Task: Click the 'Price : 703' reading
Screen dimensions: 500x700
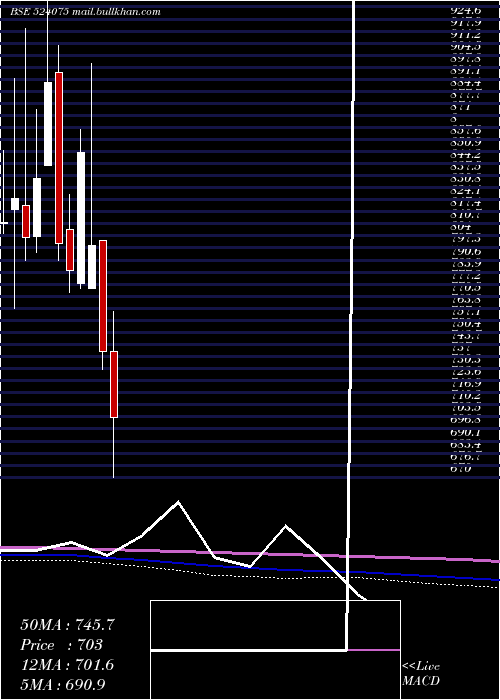Action: (x=62, y=645)
